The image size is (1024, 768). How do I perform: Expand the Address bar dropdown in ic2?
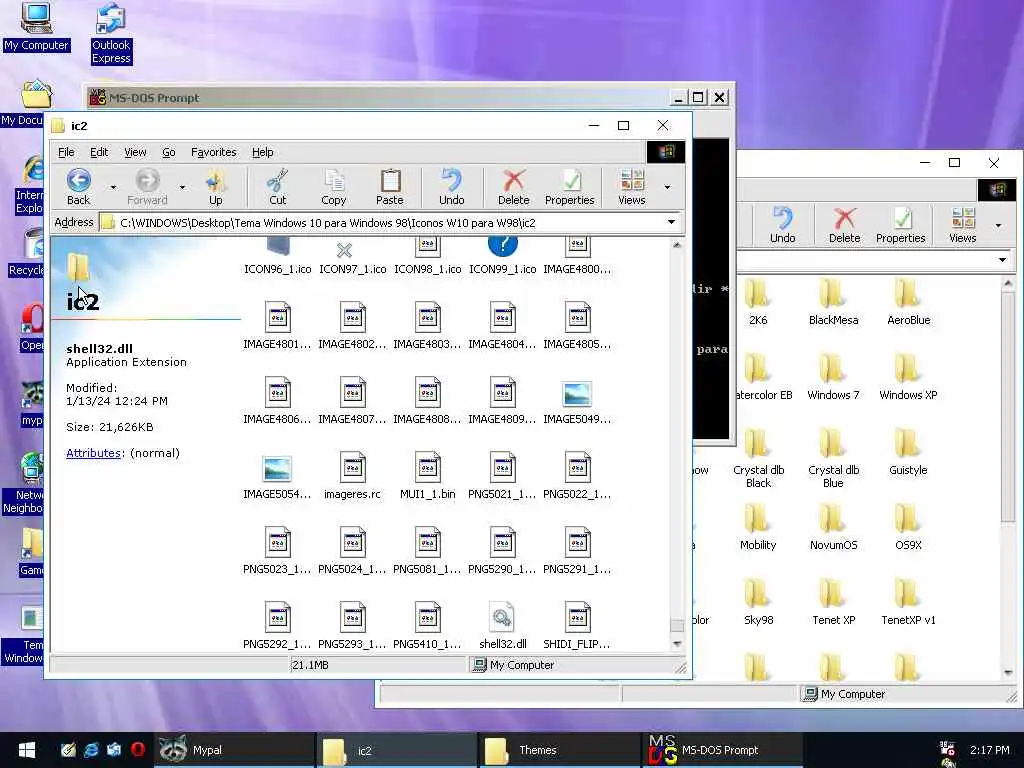pos(671,222)
